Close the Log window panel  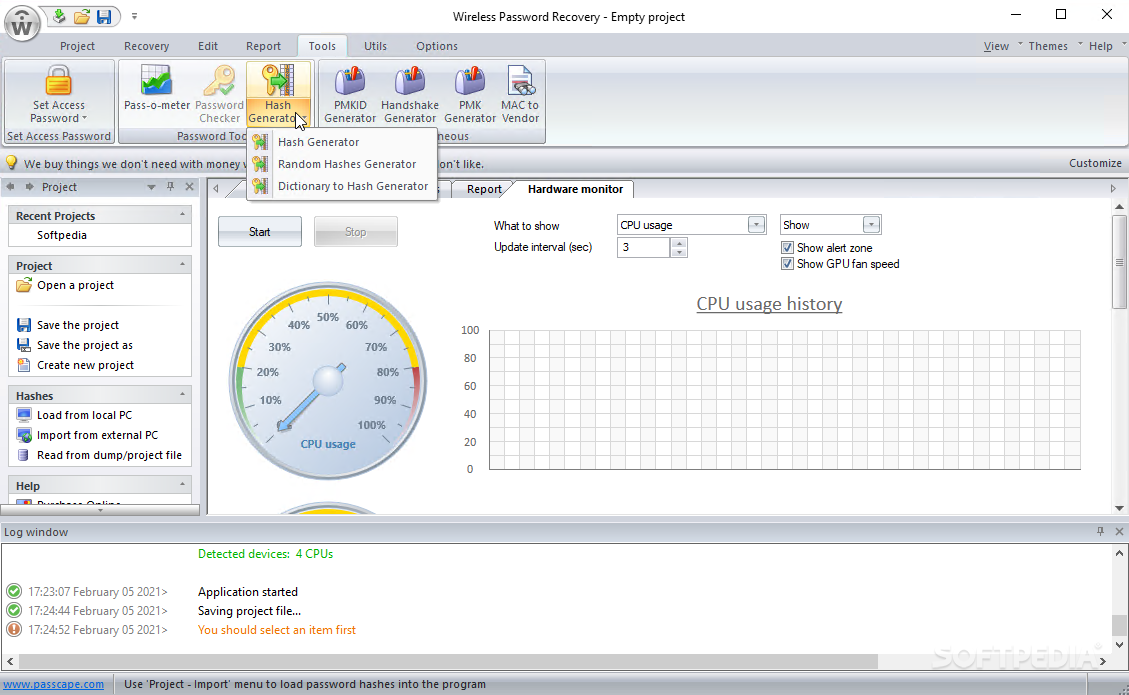[1119, 532]
